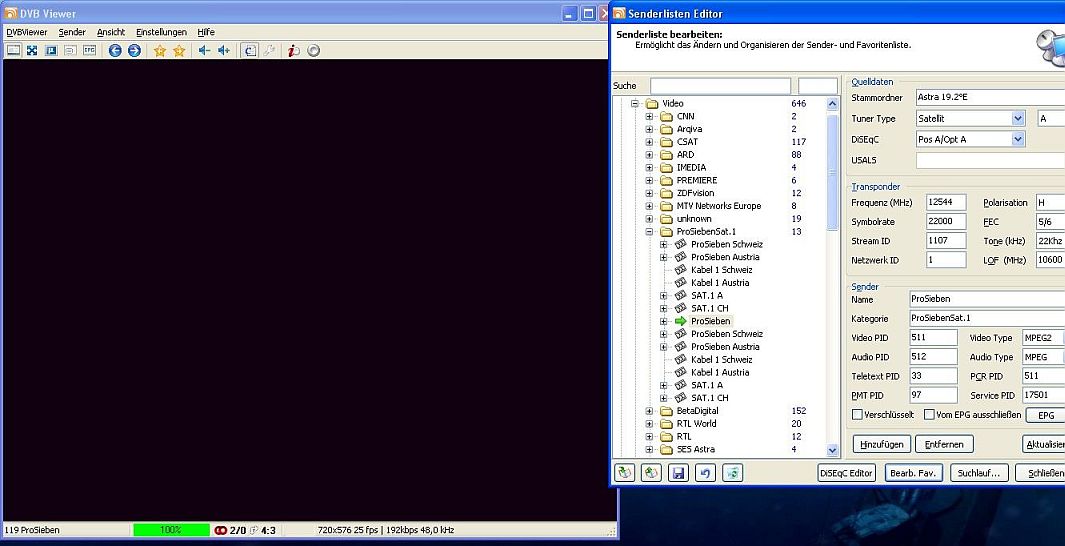1065x546 pixels.
Task: Toggle the channel list editor toolbar icon
Action: (x=251, y=50)
